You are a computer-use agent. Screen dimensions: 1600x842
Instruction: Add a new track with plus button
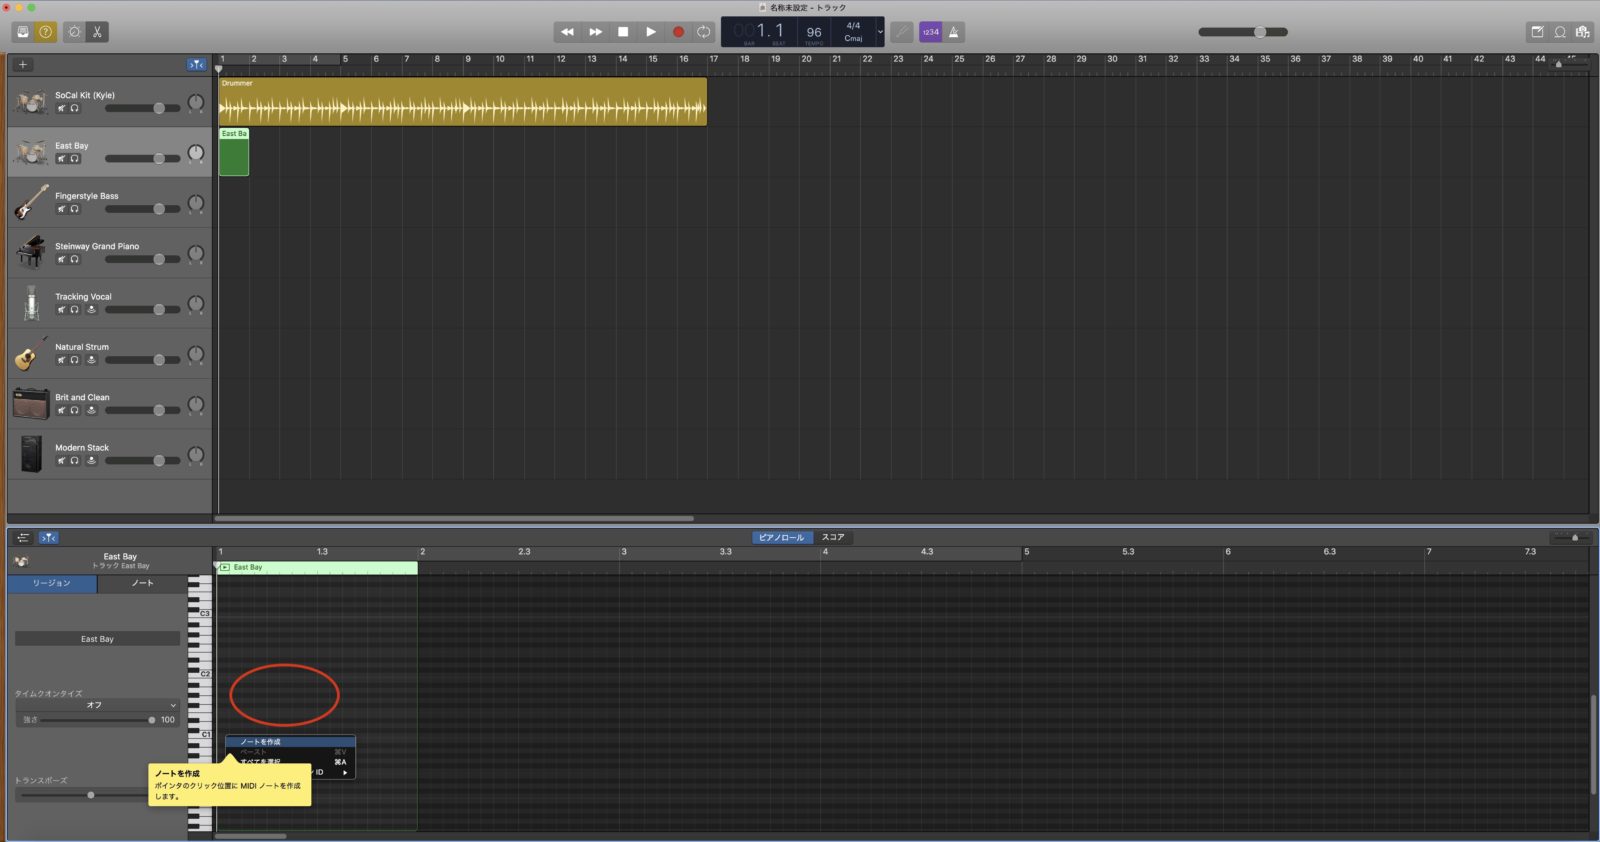coord(23,65)
